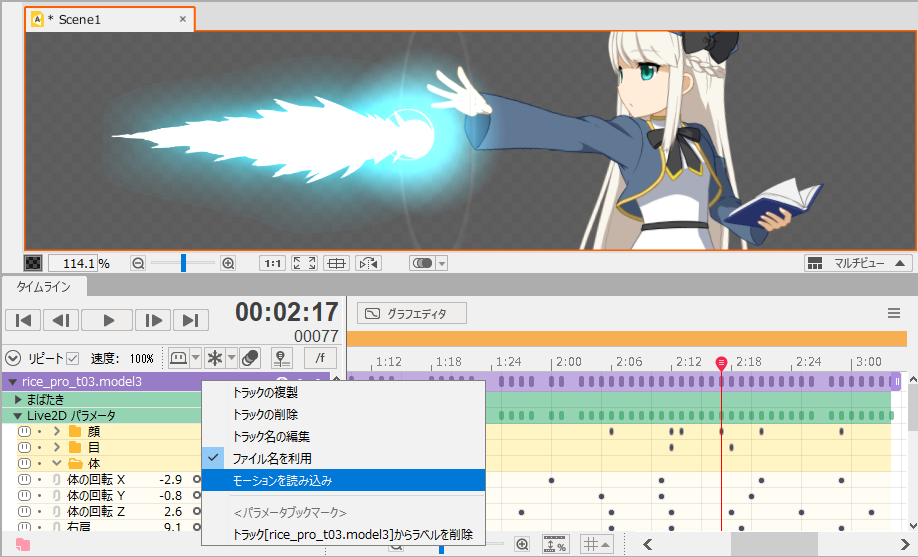Viewport: 918px width, 557px height.
Task: Open the timeline hamburger menu
Action: coord(894,313)
